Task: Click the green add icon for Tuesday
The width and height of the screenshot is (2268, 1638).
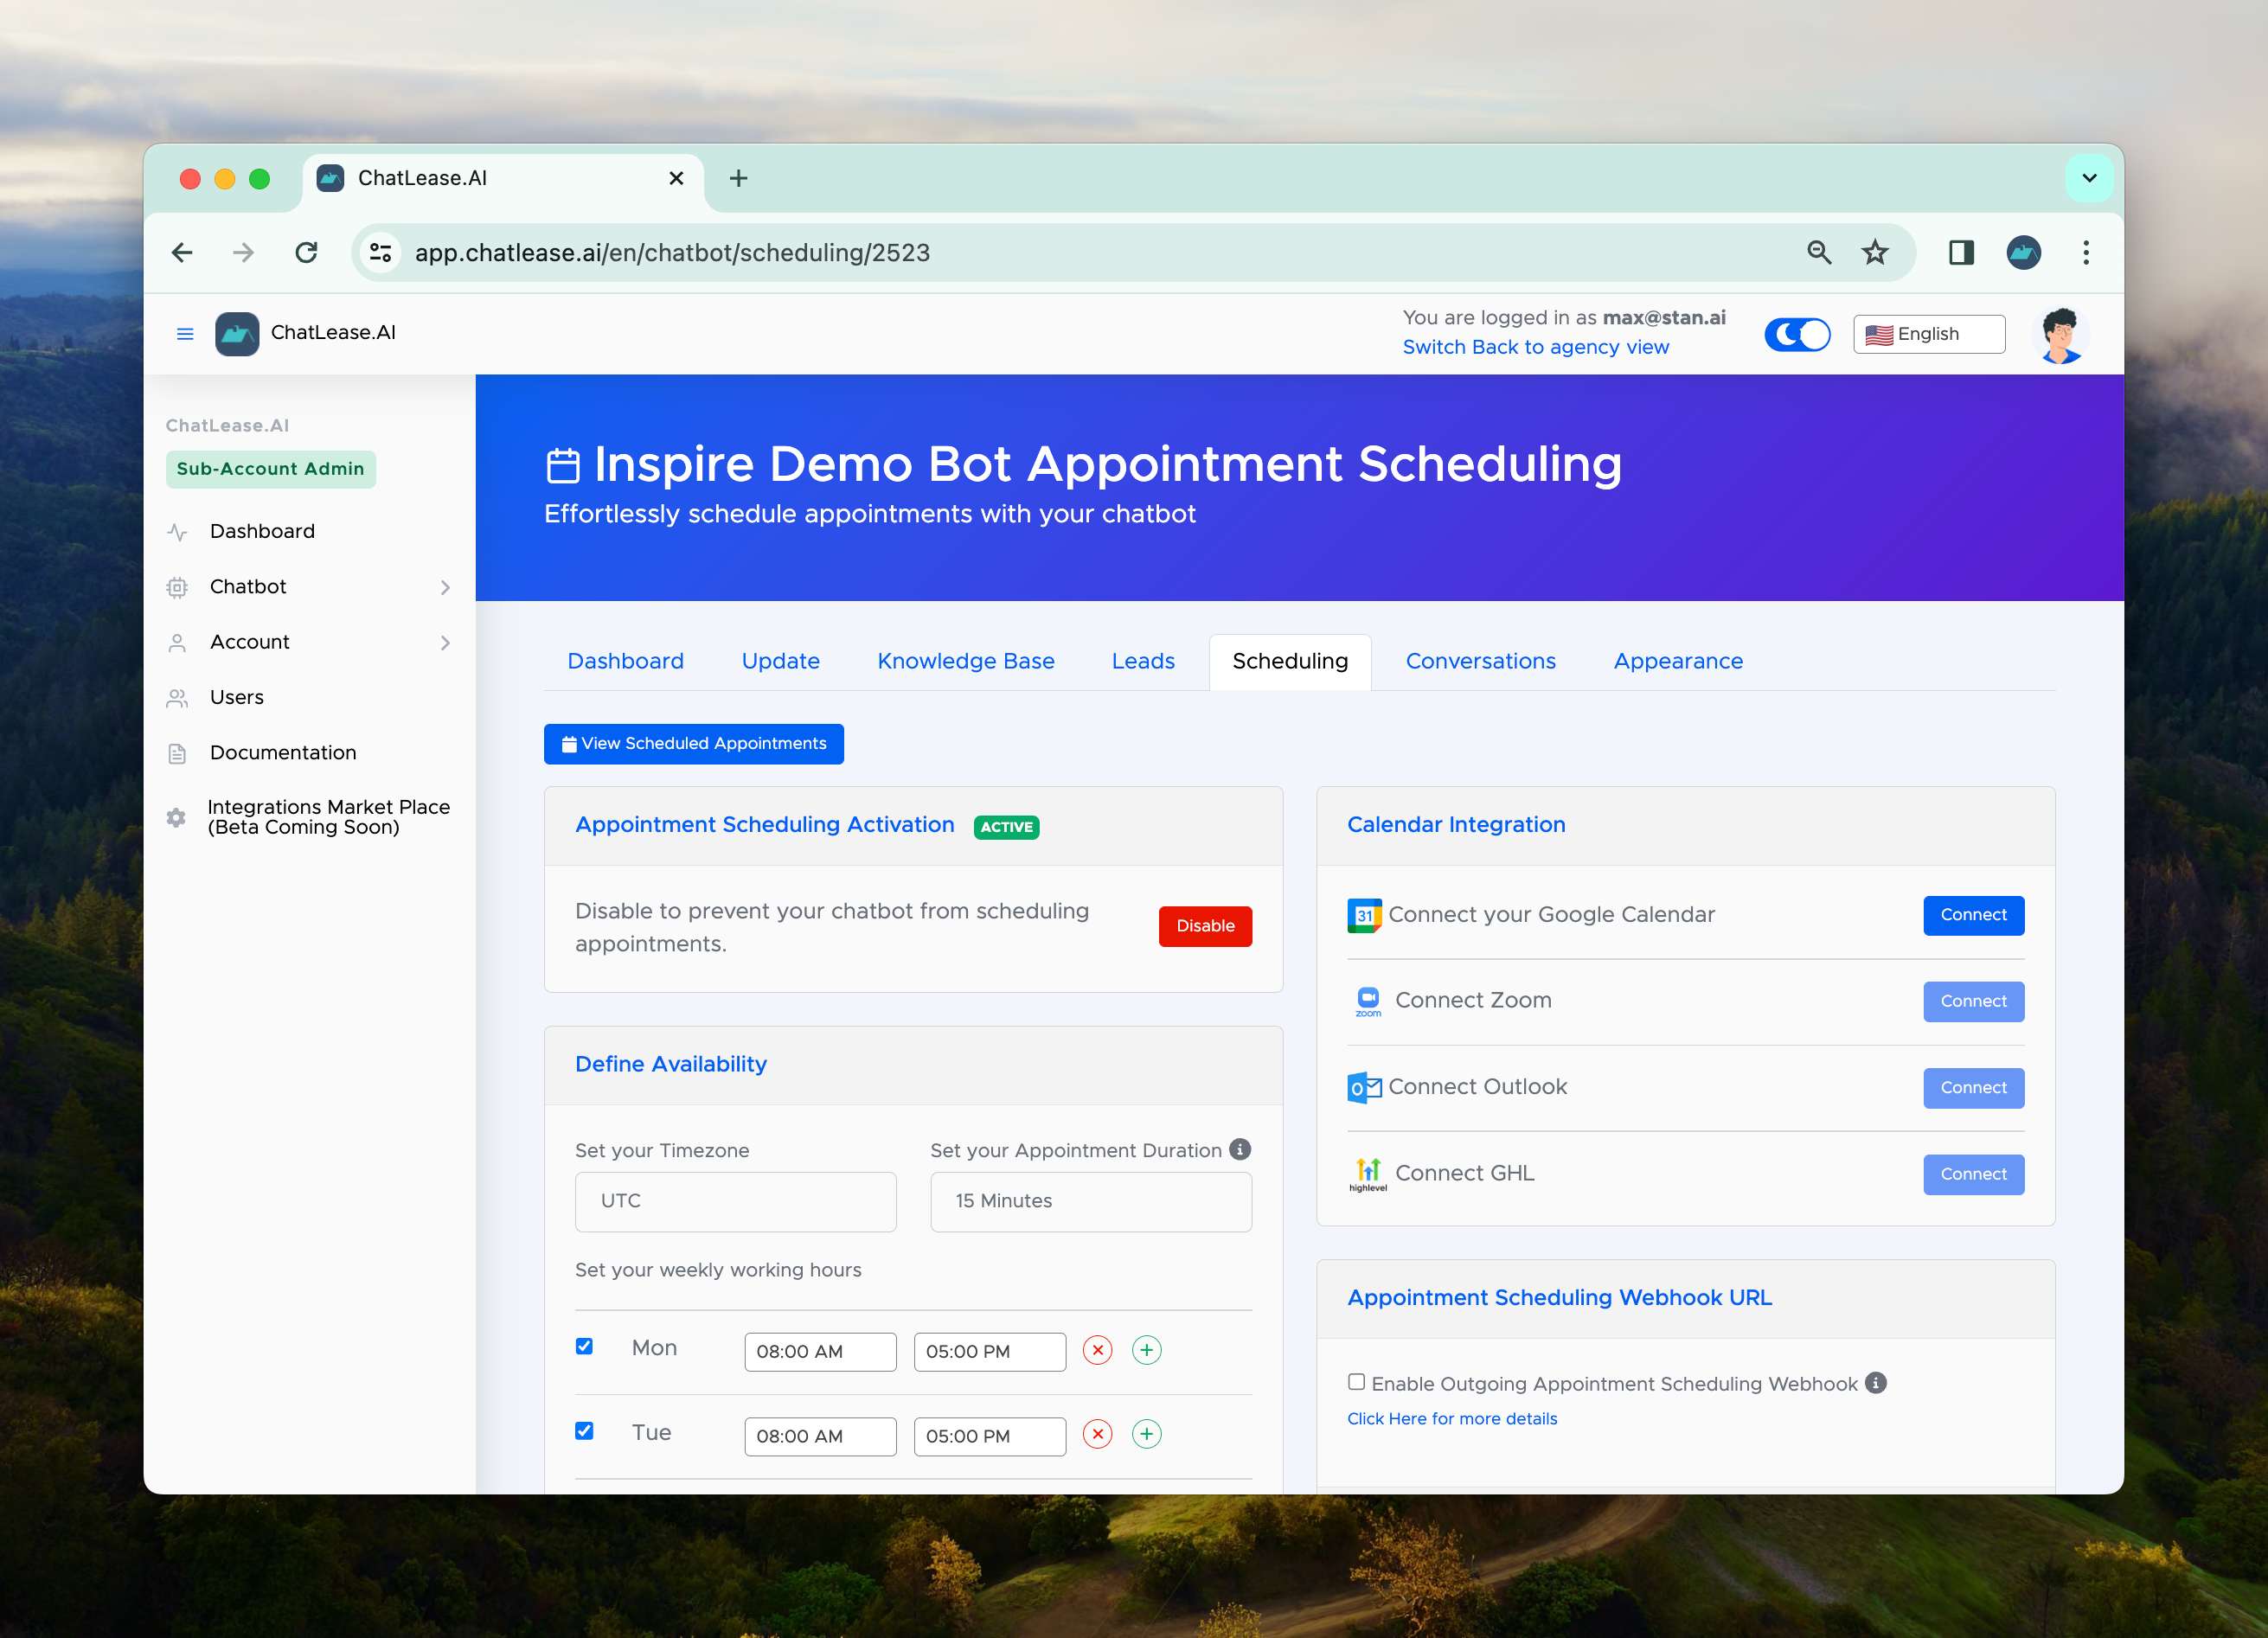Action: point(1146,1434)
